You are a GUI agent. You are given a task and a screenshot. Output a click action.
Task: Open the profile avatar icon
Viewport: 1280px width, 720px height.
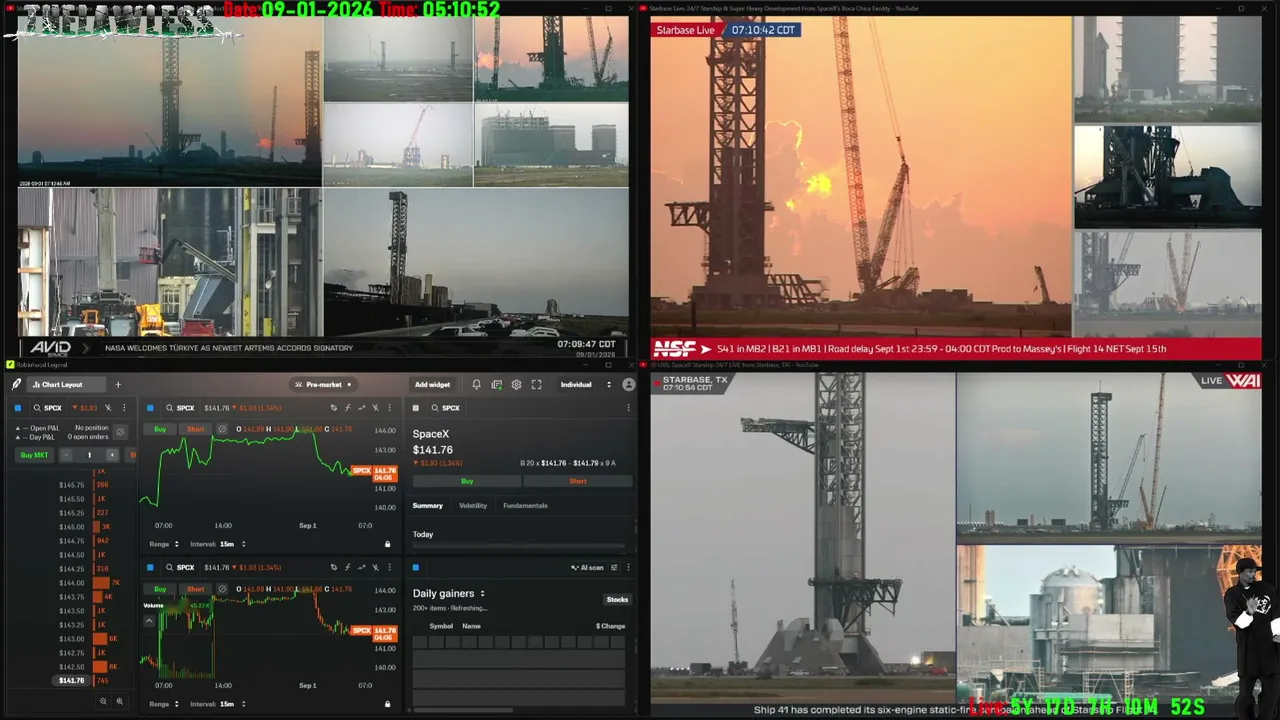pos(628,384)
